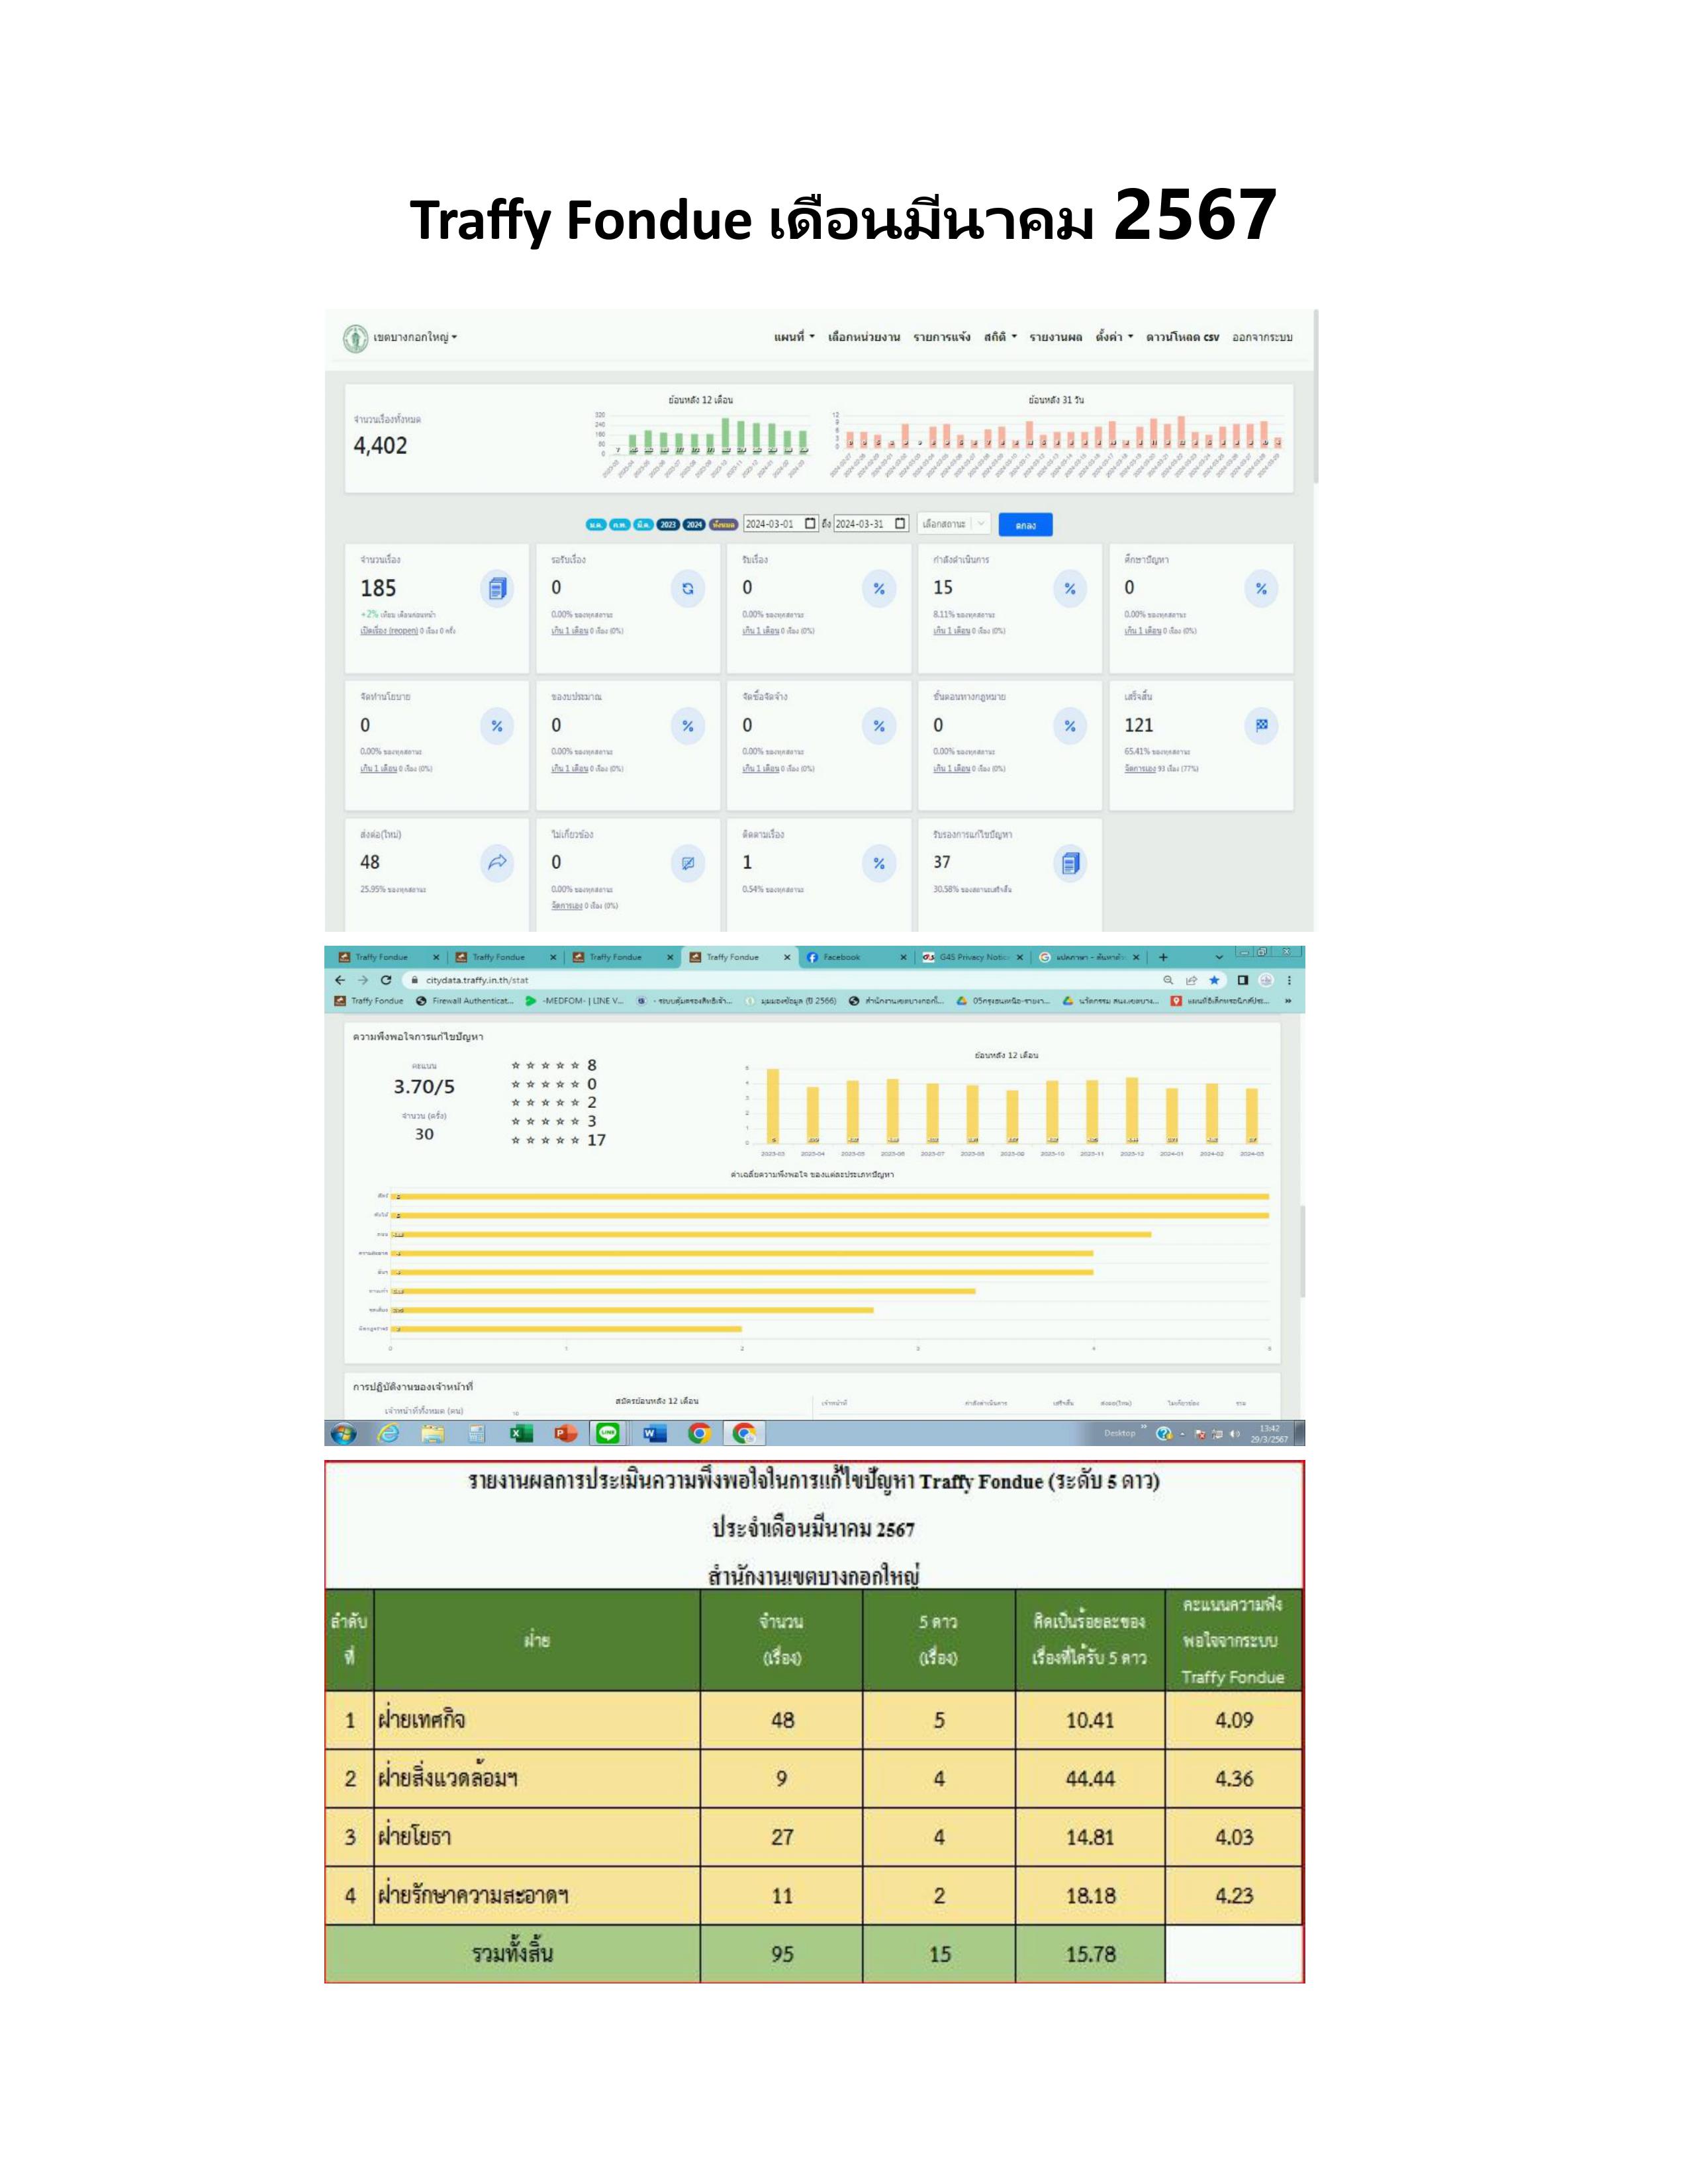The image size is (1688, 2184).
Task: Expand the แผนที่ menu
Action: click(794, 337)
